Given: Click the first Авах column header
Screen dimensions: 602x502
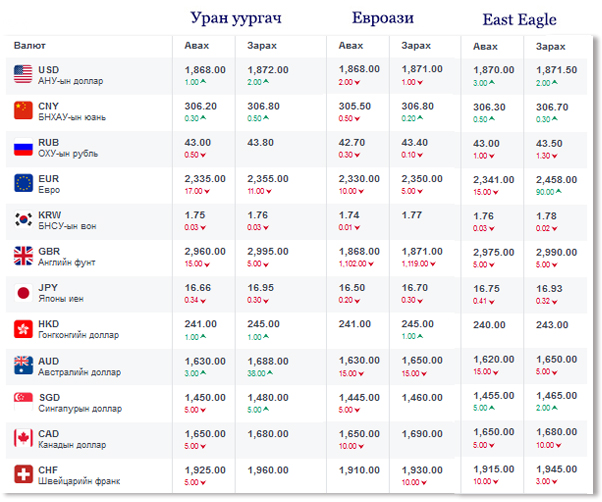Looking at the screenshot, I should (x=197, y=46).
